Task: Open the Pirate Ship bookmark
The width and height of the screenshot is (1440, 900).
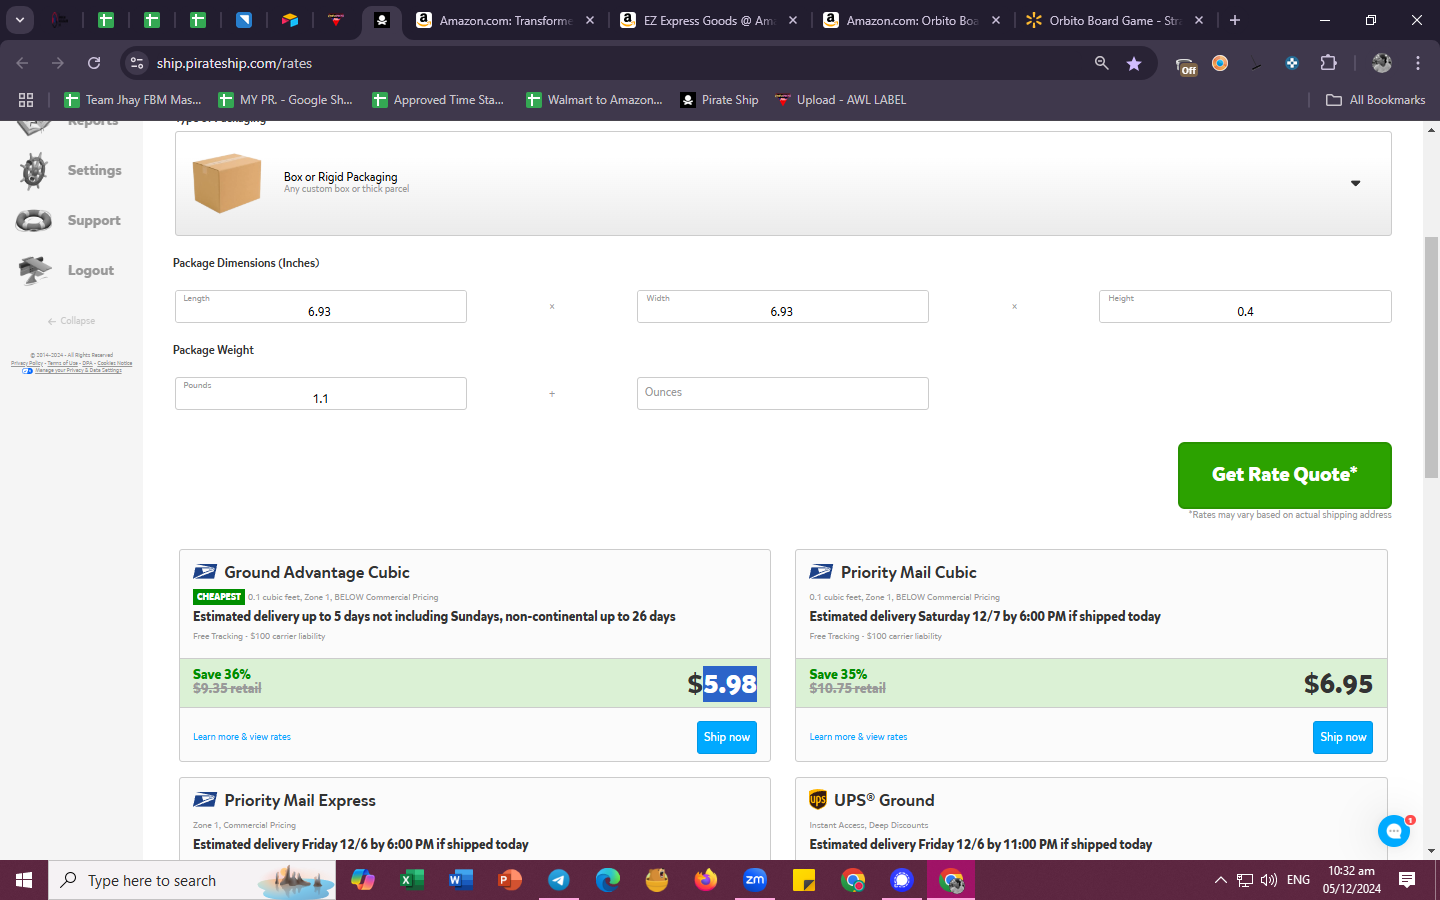Action: coord(719,100)
